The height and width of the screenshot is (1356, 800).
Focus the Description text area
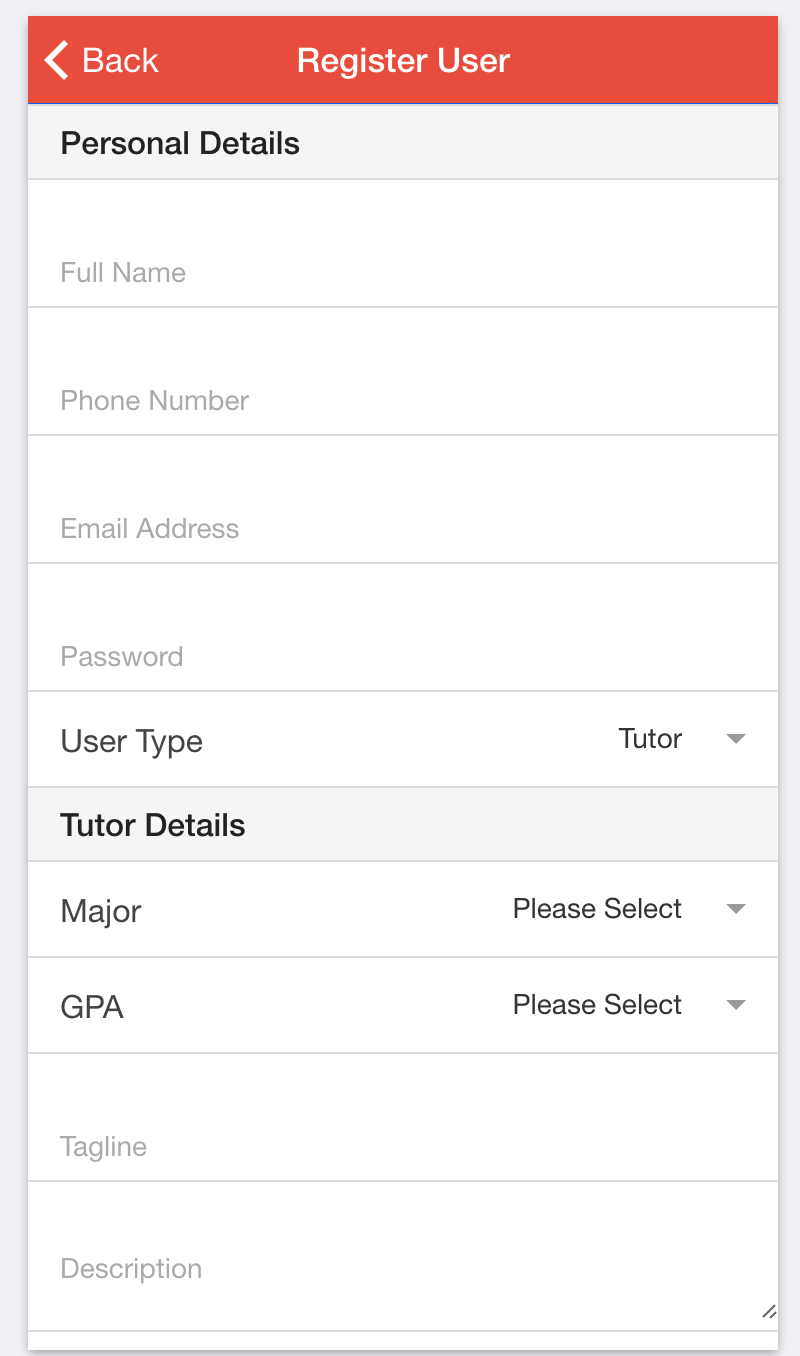(x=402, y=1268)
